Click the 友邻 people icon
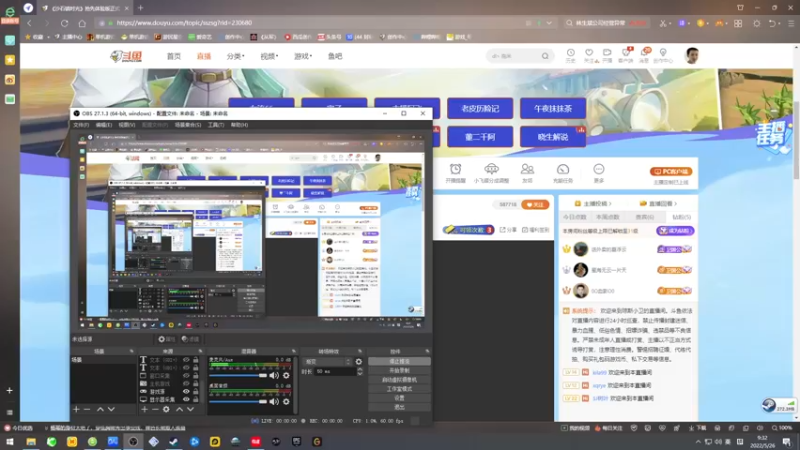 527,169
